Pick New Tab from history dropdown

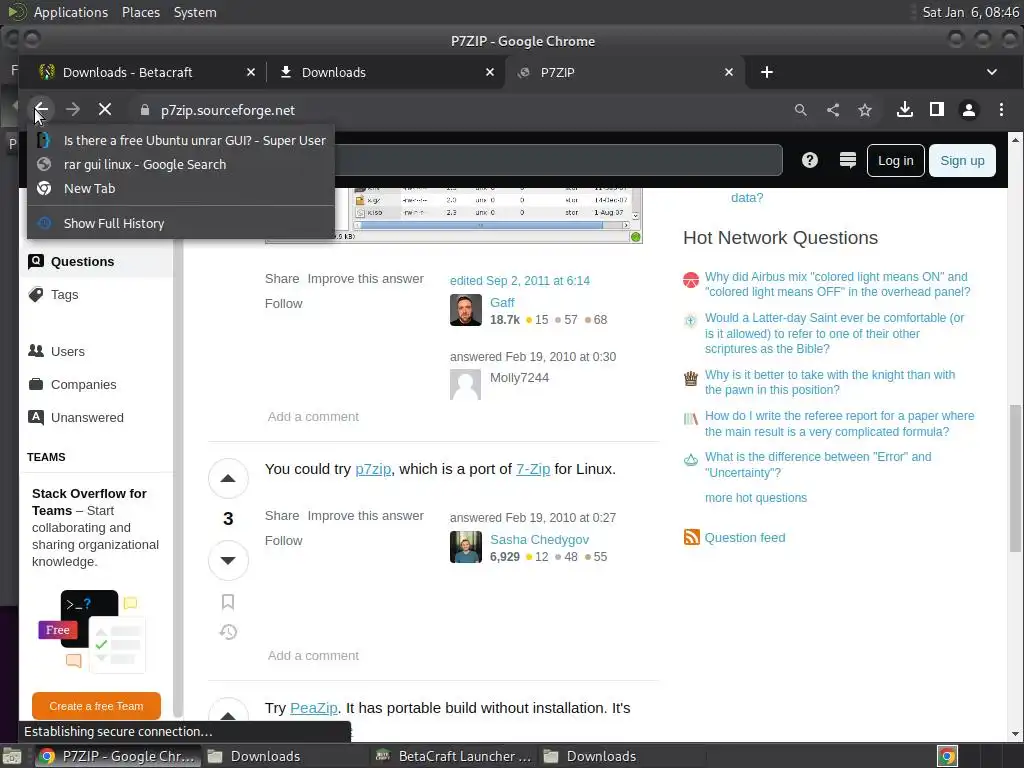[x=181, y=189]
